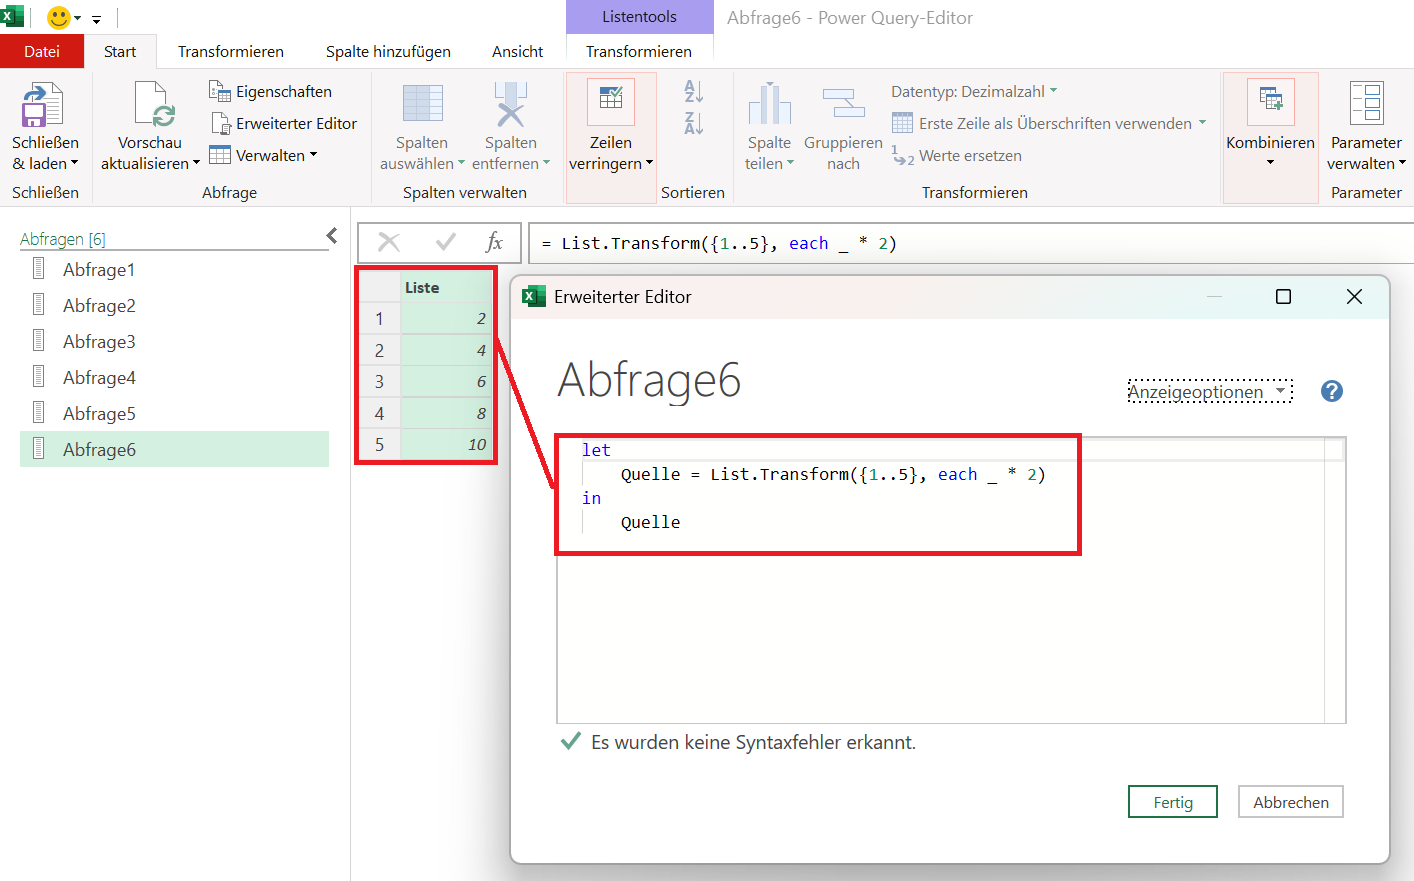Open the quick access toolbar customize arrow
The image size is (1414, 881).
[x=96, y=19]
